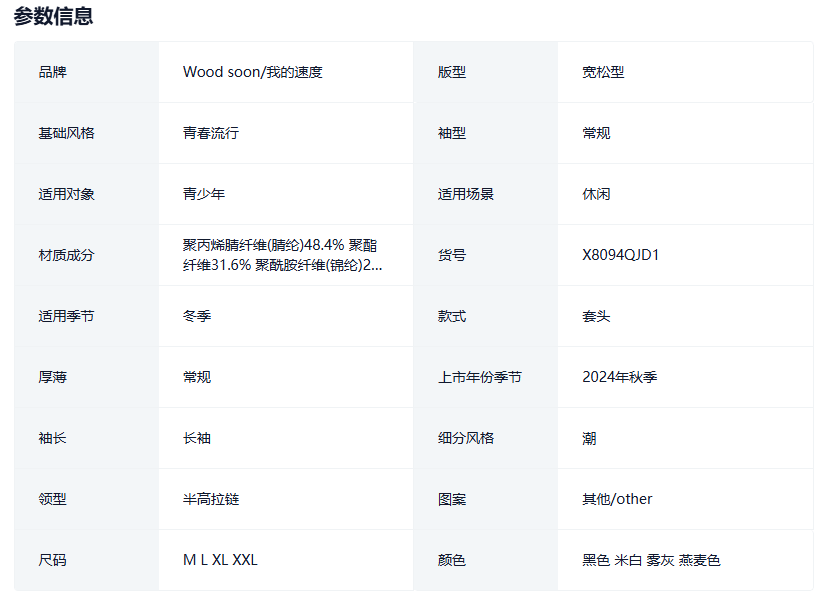Click the size list M L XL XXL
The image size is (826, 598).
point(220,560)
